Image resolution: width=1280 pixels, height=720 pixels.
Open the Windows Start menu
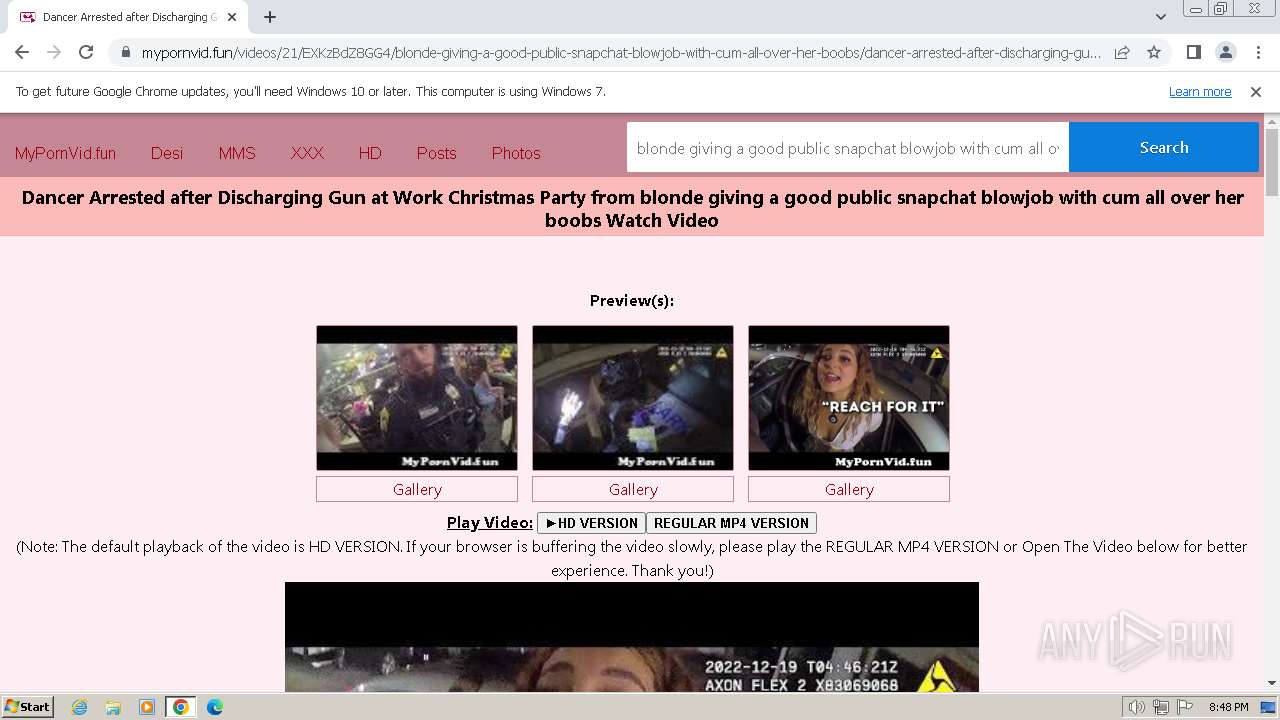(x=28, y=706)
